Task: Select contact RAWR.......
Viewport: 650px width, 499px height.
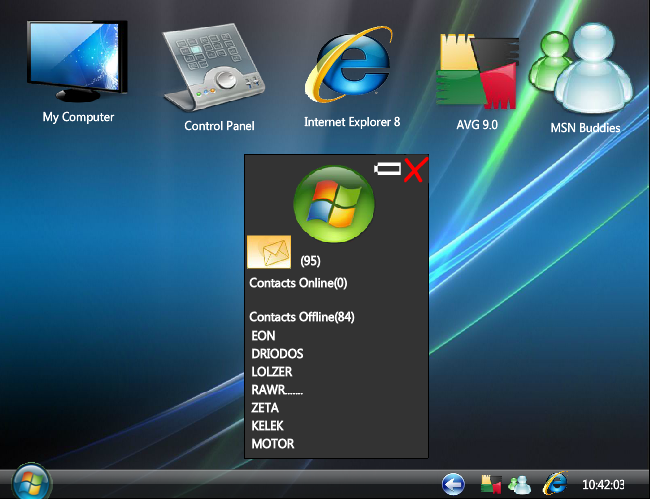Action: coord(277,390)
